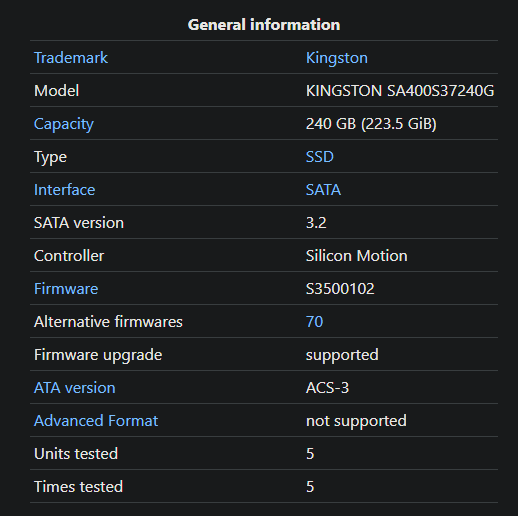
Task: Select the Times tested value 5
Action: (310, 487)
